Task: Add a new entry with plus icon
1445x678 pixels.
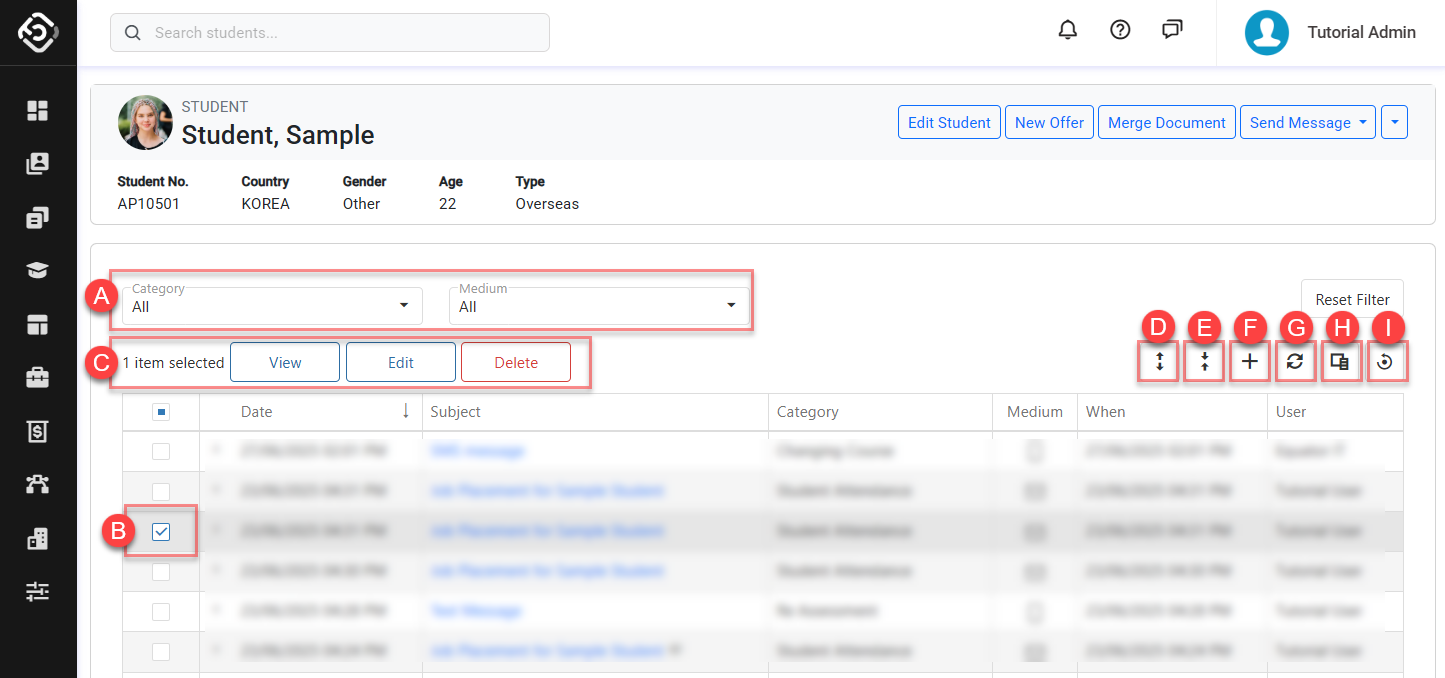Action: 1249,362
